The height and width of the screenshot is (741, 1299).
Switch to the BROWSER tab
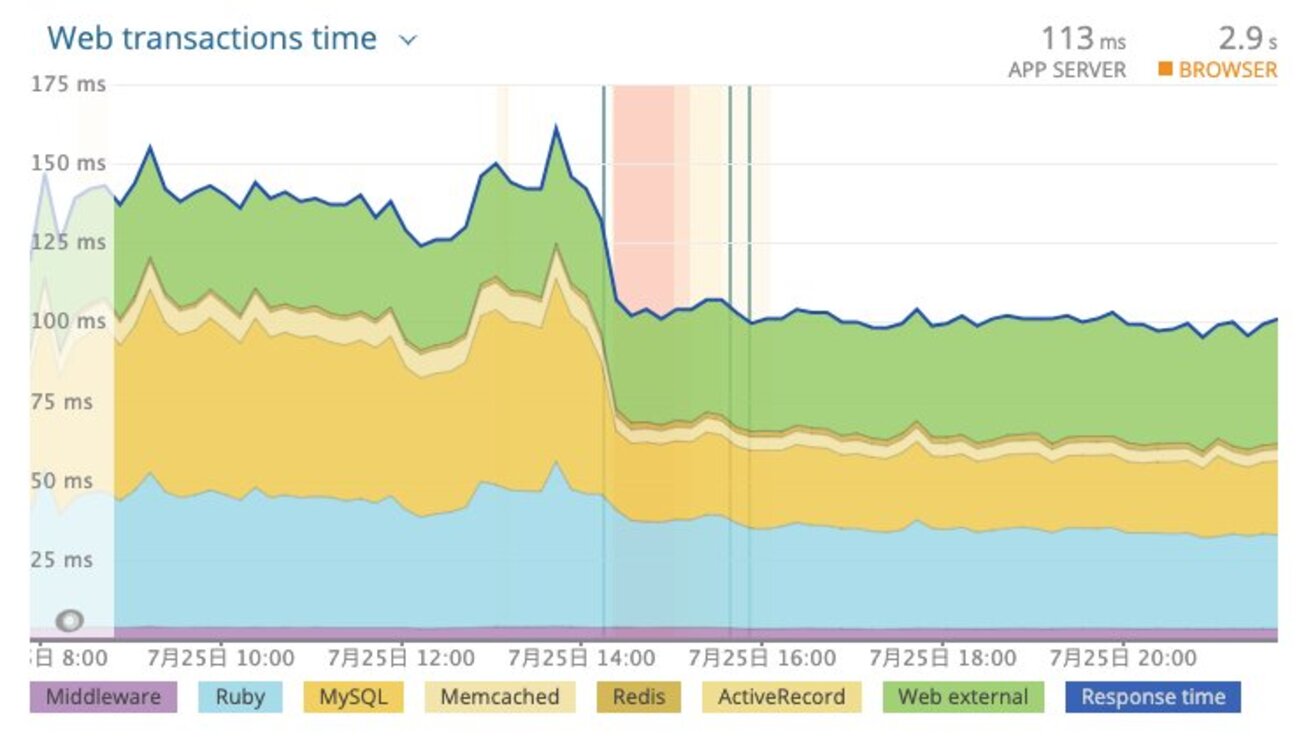(x=1228, y=69)
